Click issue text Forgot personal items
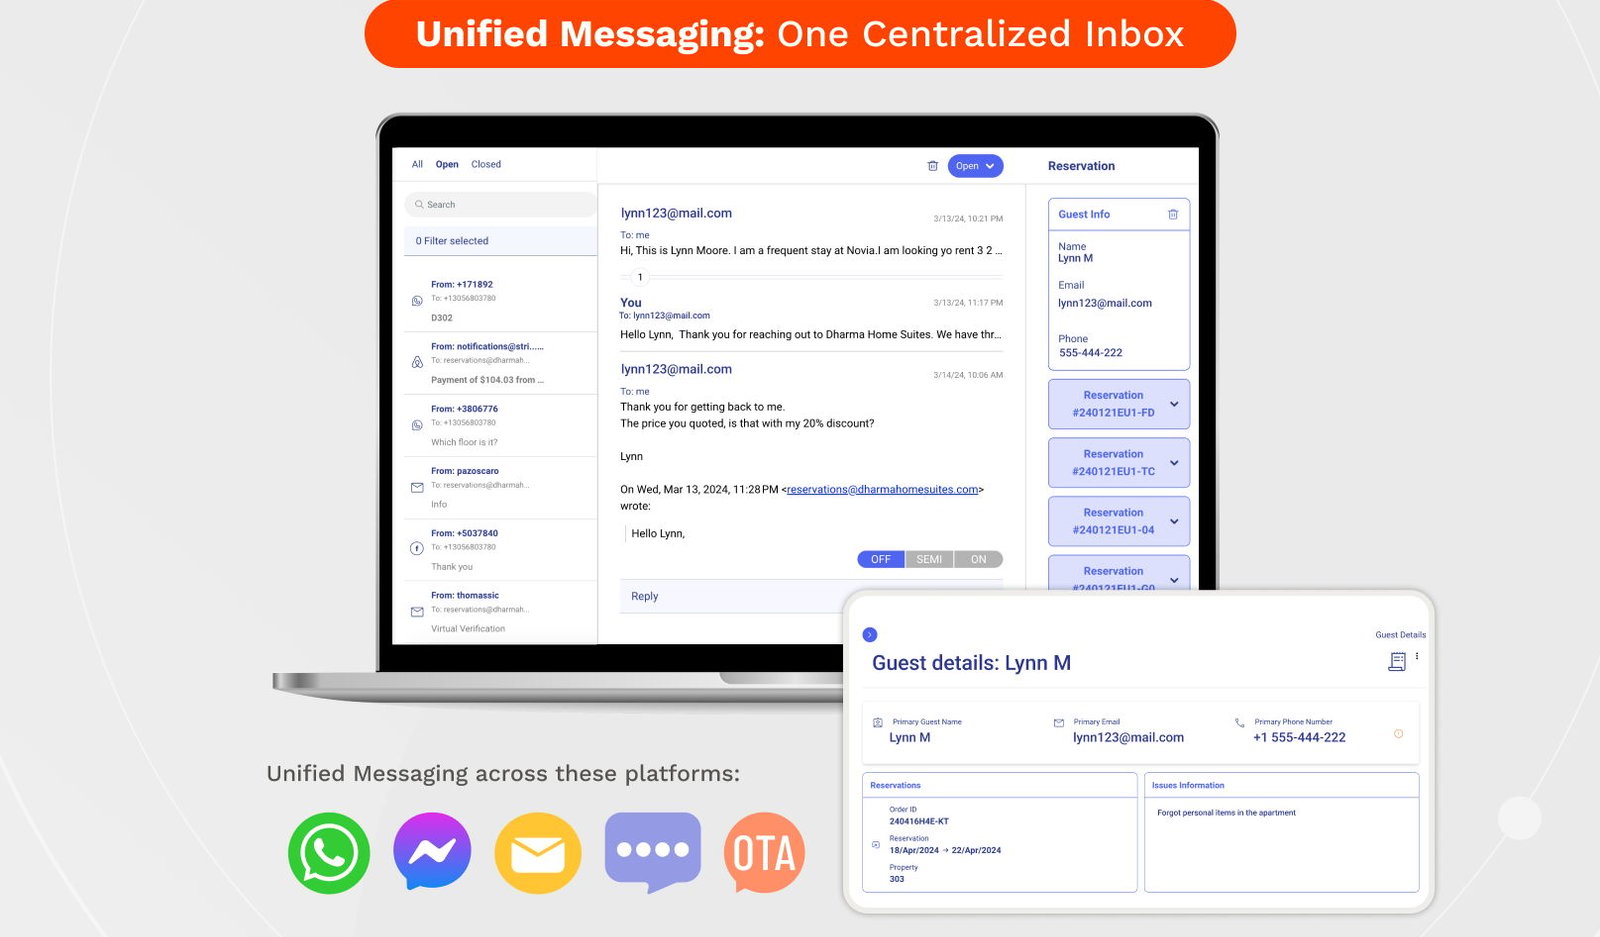The image size is (1600, 937). click(x=1226, y=813)
